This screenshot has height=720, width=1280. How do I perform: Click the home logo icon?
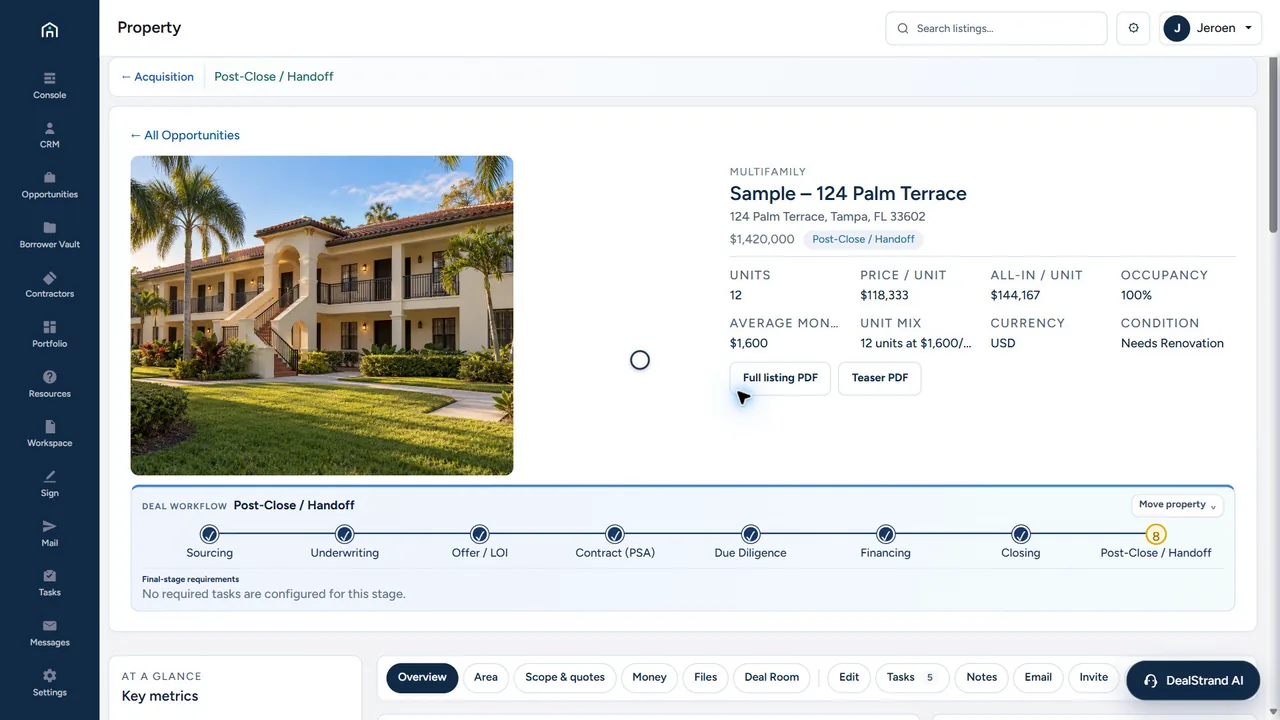(x=49, y=29)
